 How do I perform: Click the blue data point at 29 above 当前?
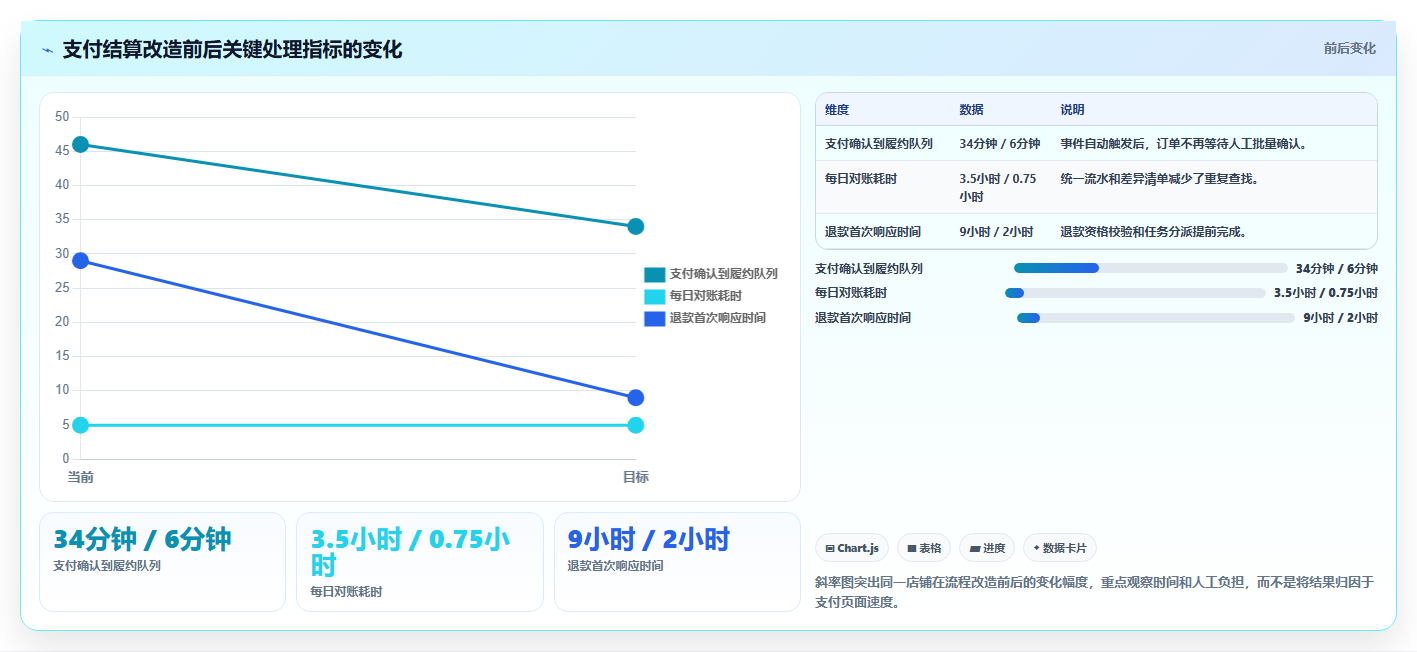[x=81, y=261]
